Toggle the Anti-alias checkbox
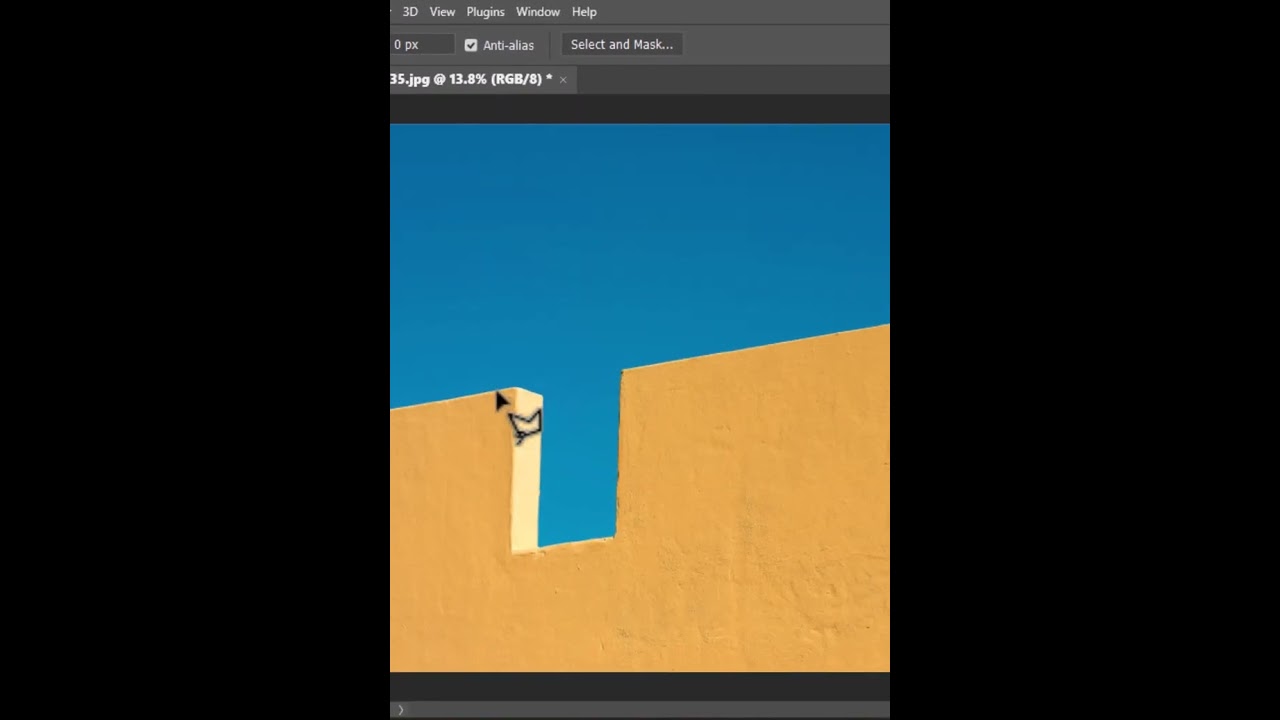Viewport: 1280px width, 720px height. click(471, 45)
